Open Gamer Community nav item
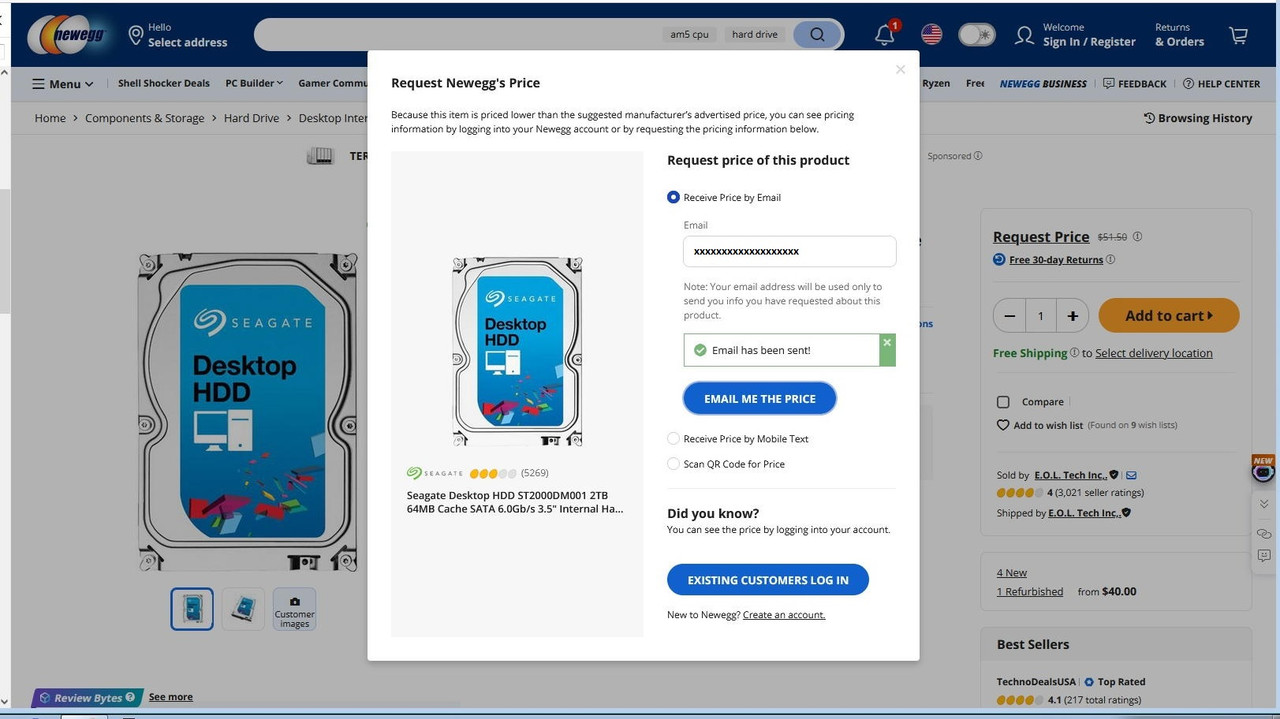The image size is (1280, 719). pos(333,83)
